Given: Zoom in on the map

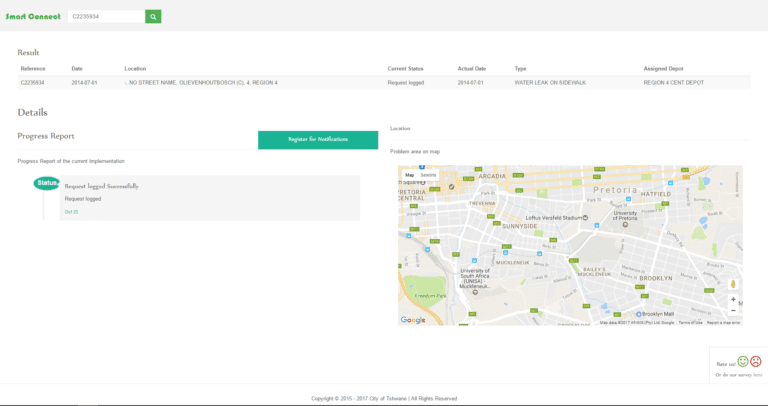Looking at the screenshot, I should [733, 299].
